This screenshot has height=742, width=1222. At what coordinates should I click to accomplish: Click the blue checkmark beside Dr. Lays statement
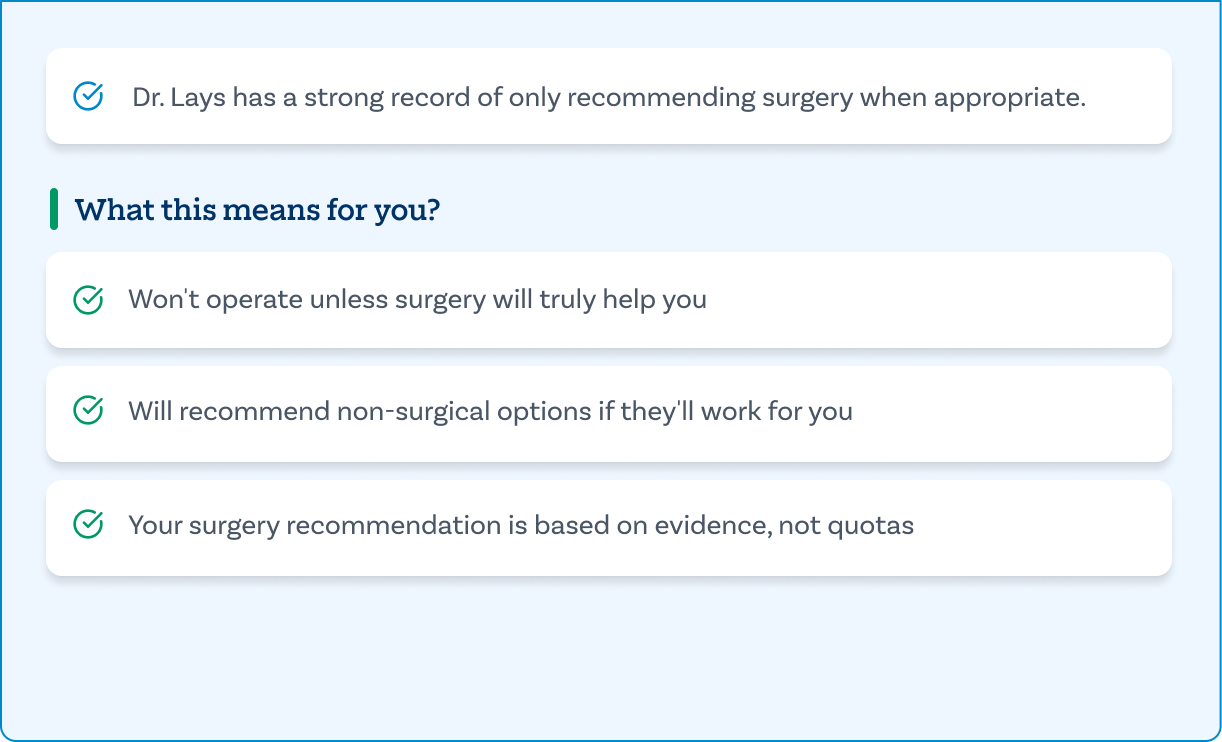click(89, 96)
